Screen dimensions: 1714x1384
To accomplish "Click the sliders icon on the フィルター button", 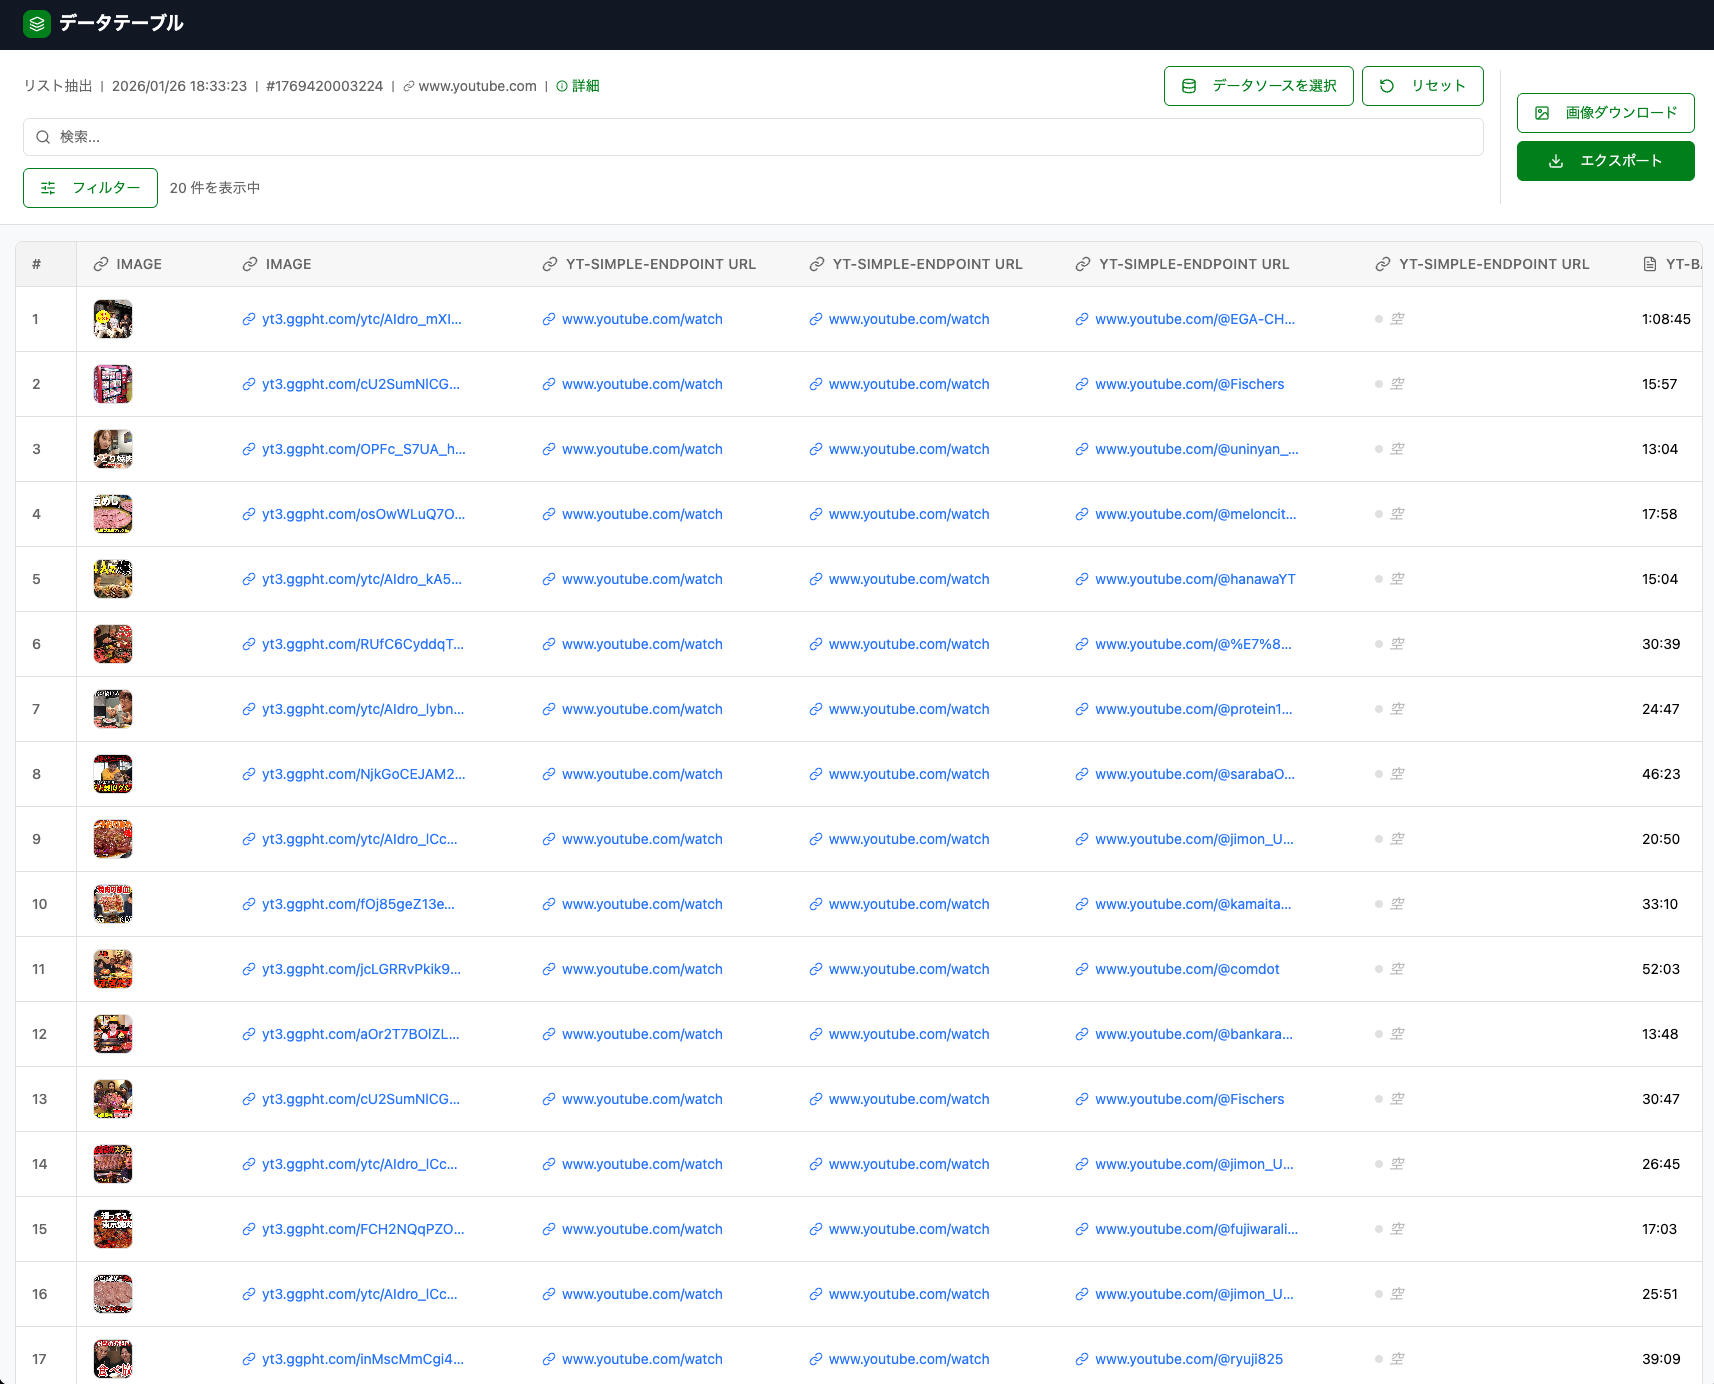I will [x=48, y=188].
